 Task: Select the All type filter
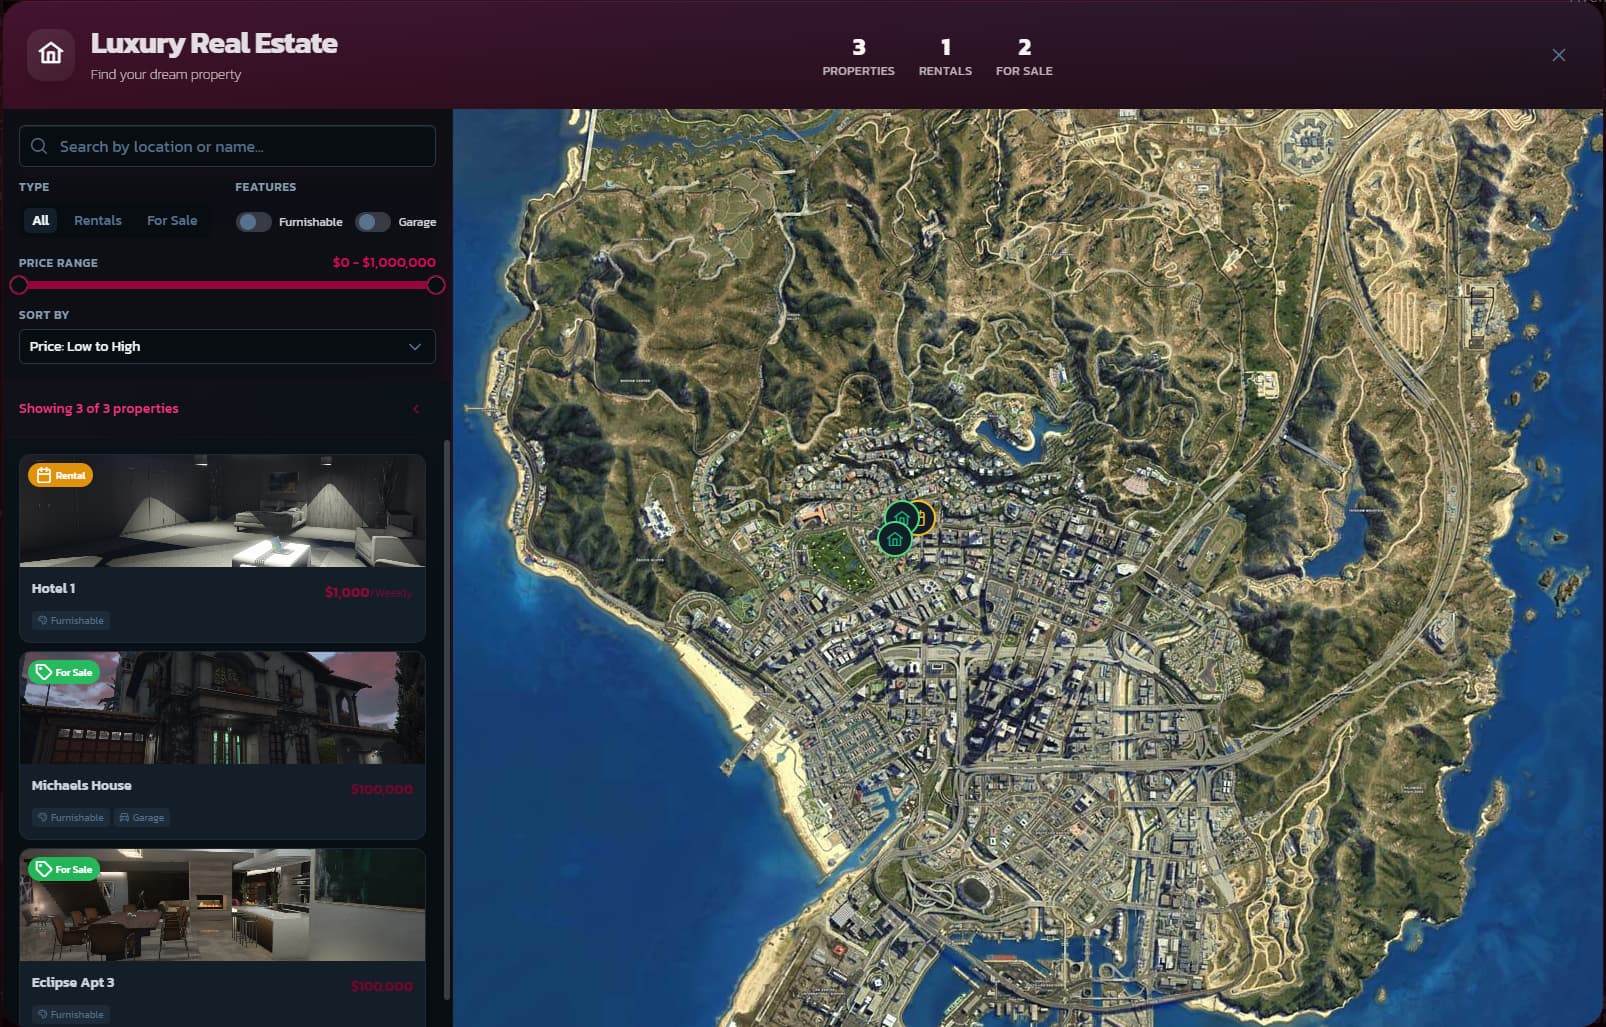coord(41,220)
